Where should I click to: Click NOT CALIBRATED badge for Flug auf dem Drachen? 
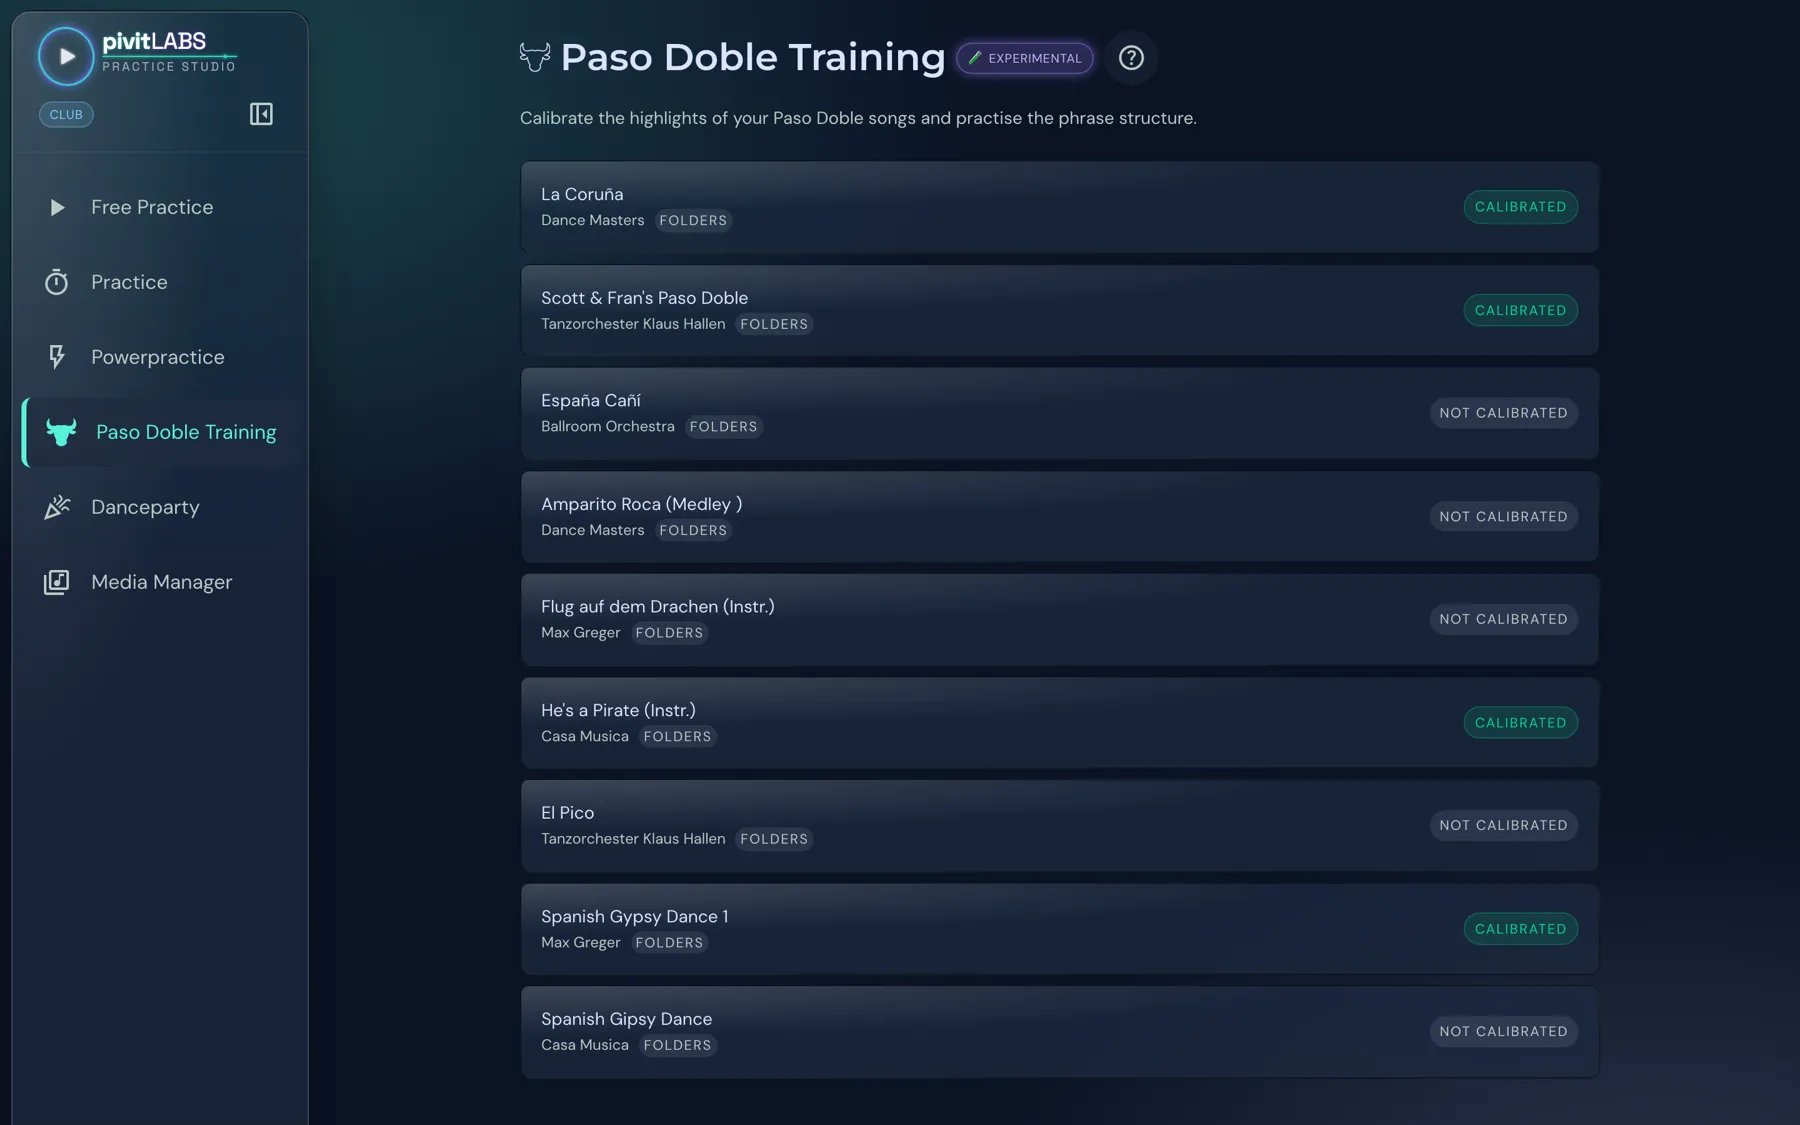point(1503,619)
